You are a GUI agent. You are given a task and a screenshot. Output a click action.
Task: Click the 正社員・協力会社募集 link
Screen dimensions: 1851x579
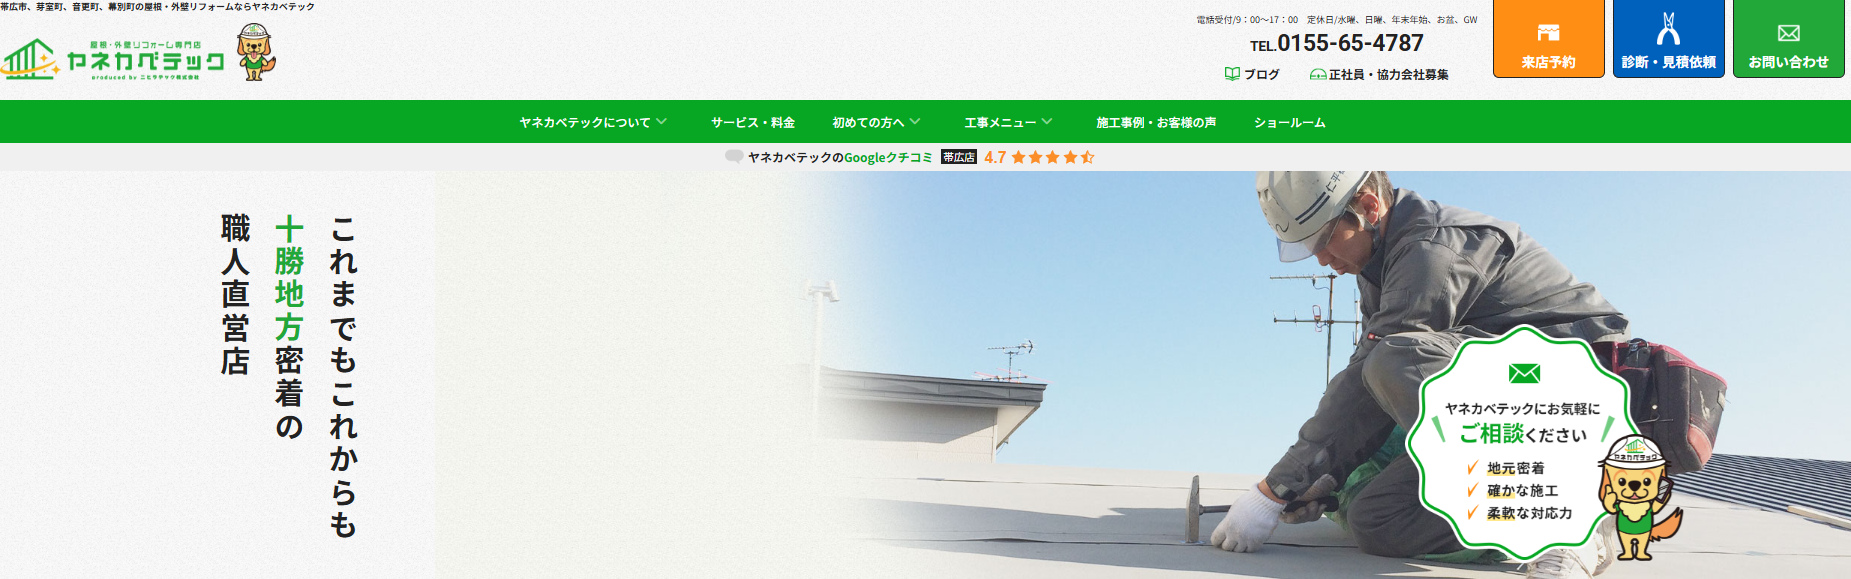pyautogui.click(x=1388, y=75)
